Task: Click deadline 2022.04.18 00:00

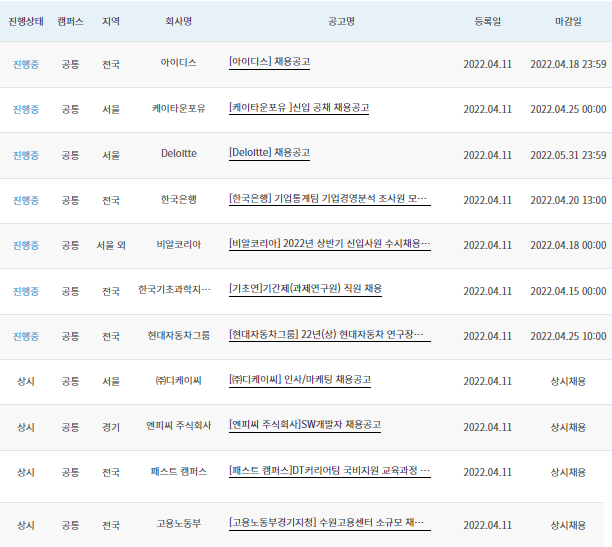Action: click(x=568, y=245)
